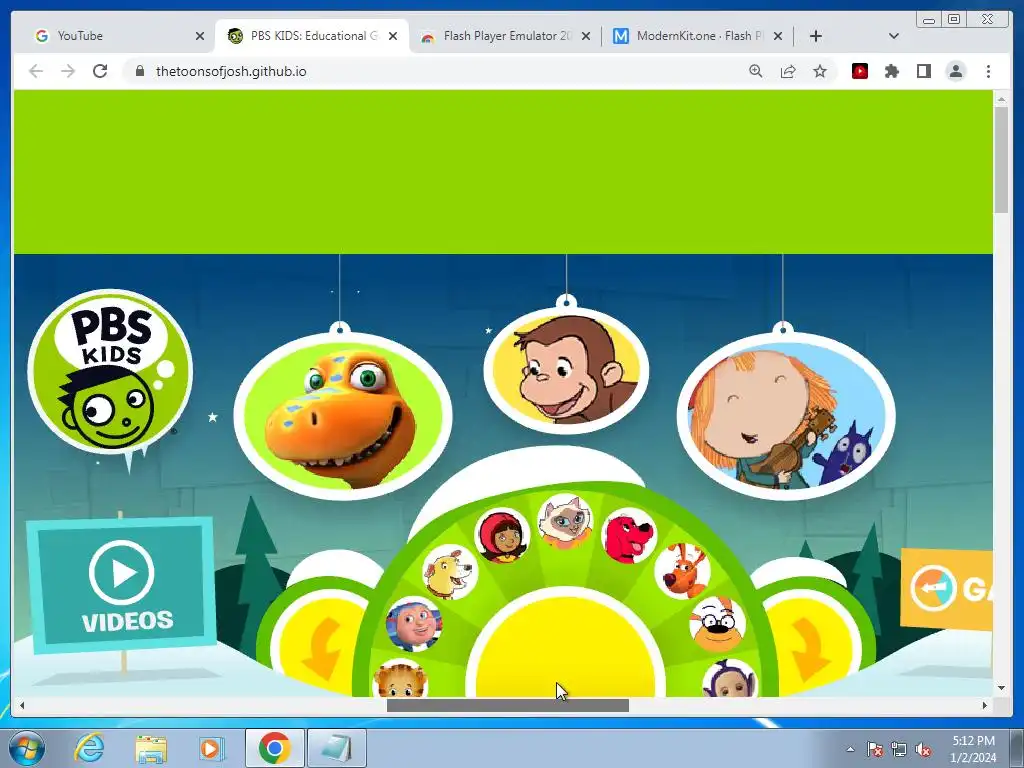Open the Curious George ornament
Screen dimensions: 1024x768
tap(566, 370)
